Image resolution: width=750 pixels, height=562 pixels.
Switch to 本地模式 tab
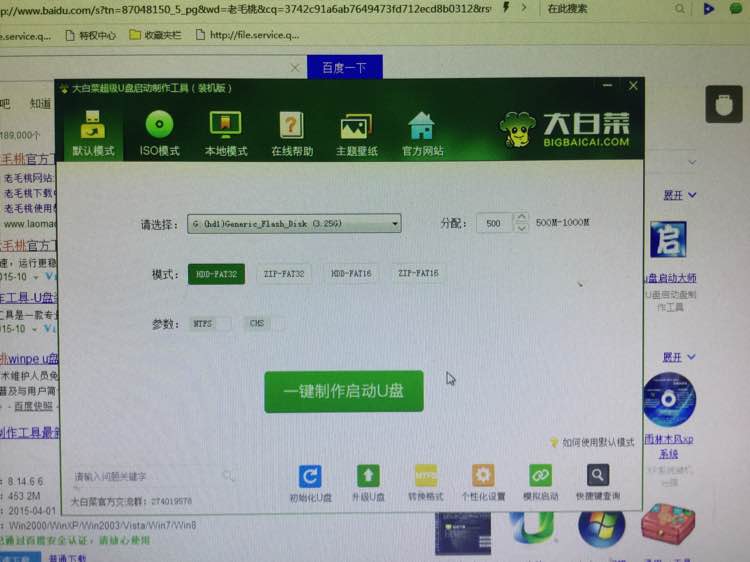click(x=226, y=133)
